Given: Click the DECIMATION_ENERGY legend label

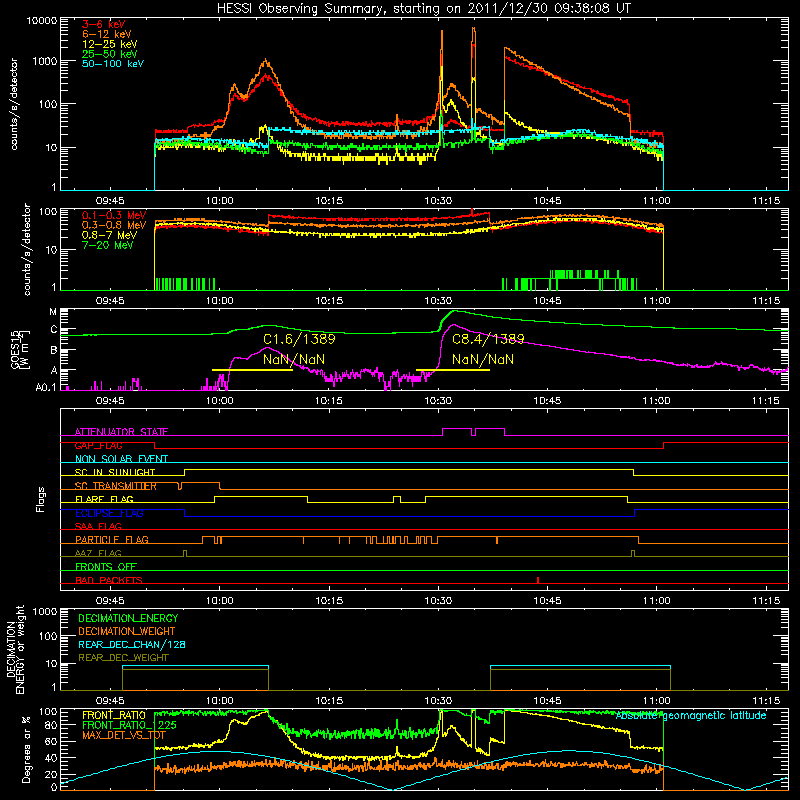Looking at the screenshot, I should [128, 618].
